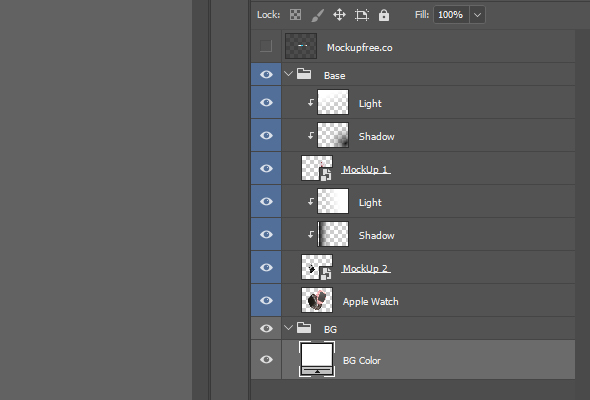Click the lock position move icon
This screenshot has height=400, width=590.
pyautogui.click(x=339, y=15)
